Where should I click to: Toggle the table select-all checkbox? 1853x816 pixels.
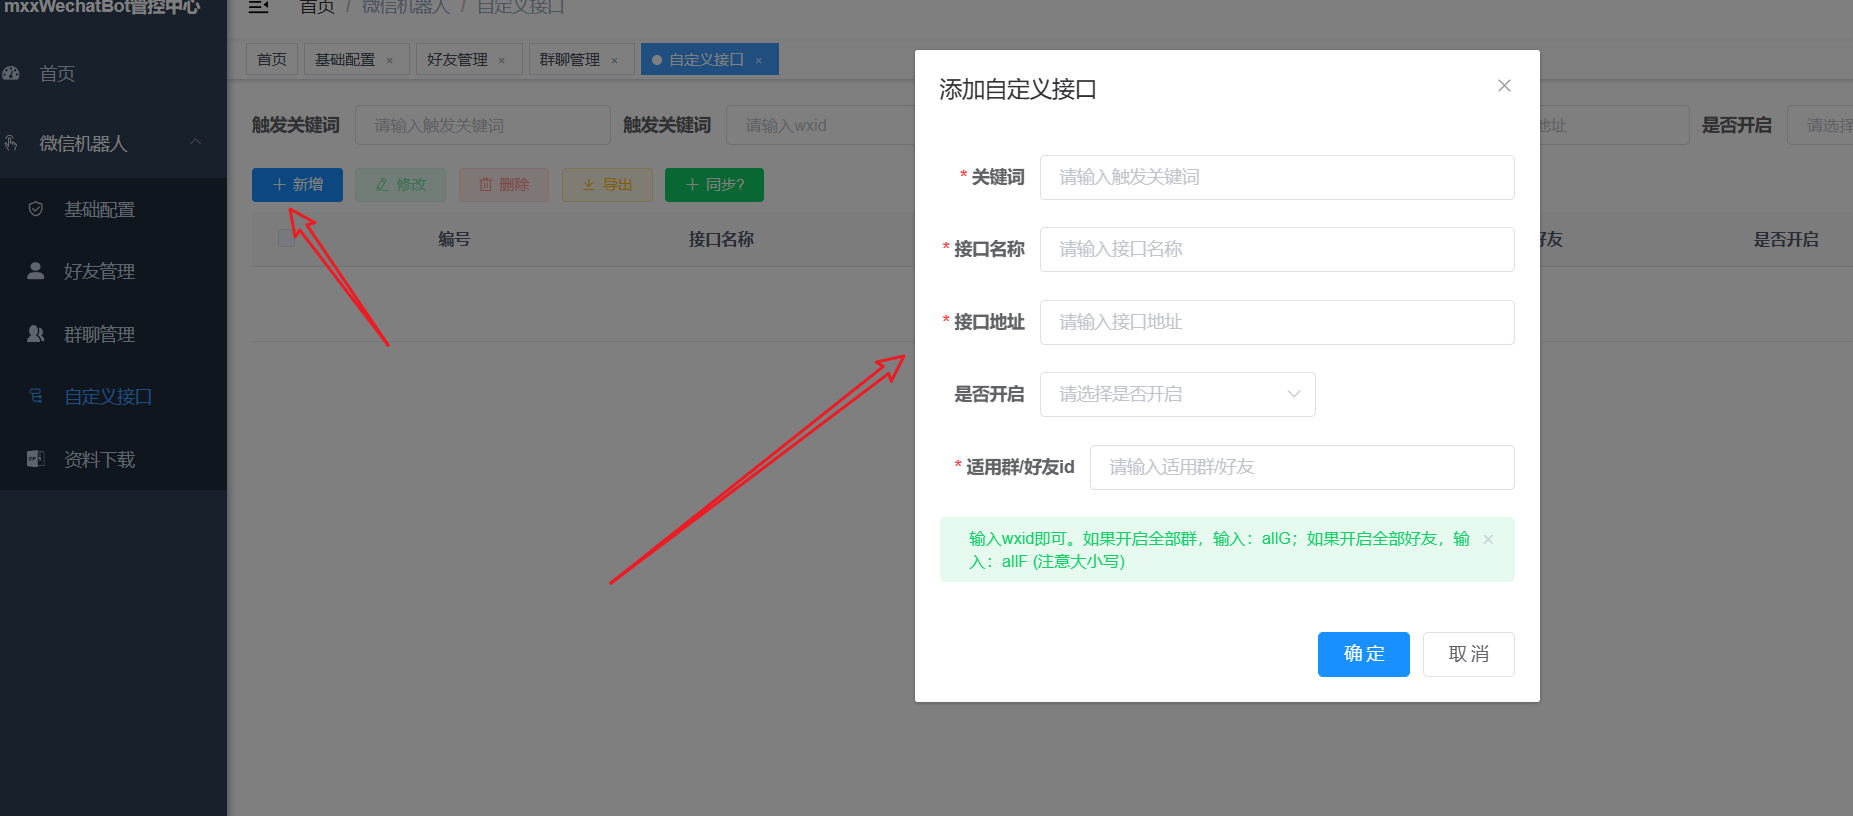(286, 239)
